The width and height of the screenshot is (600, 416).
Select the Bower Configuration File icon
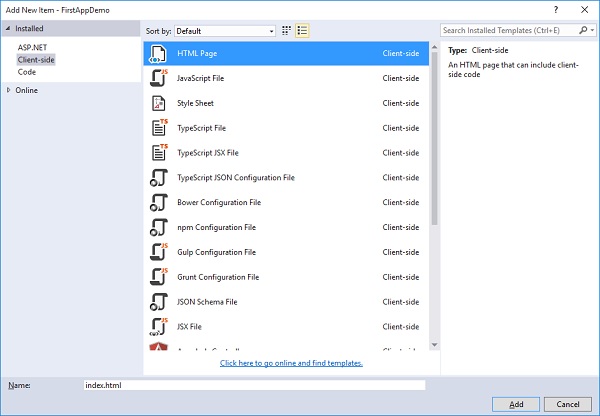click(x=158, y=202)
